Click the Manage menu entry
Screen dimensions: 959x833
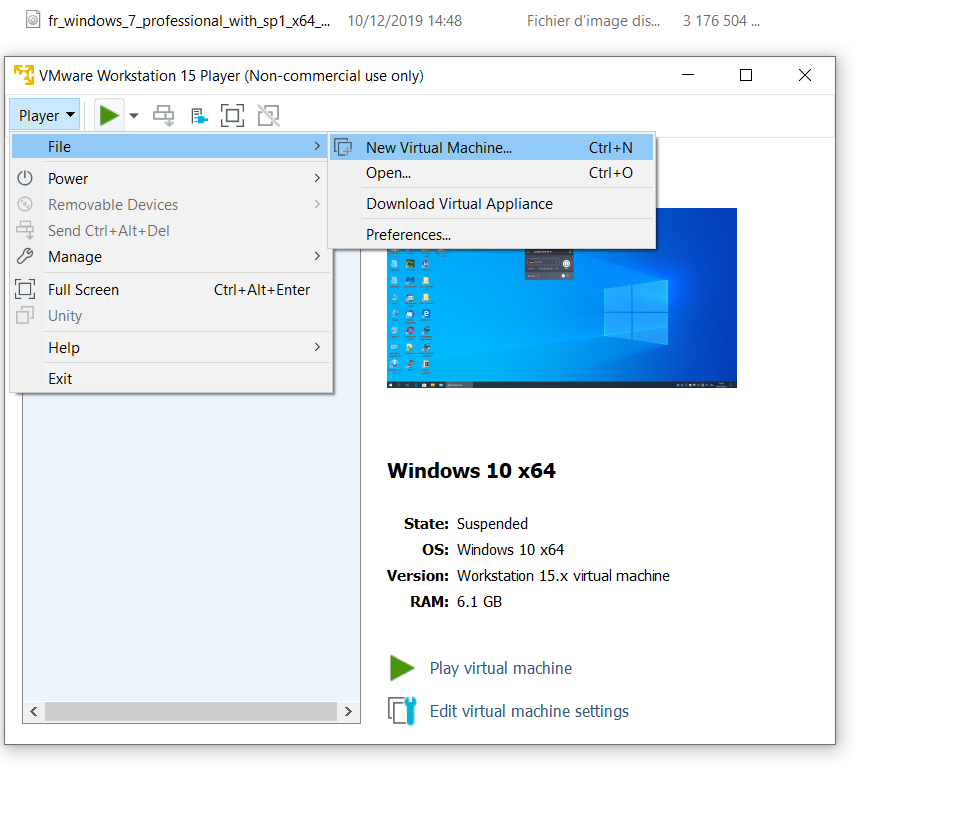pyautogui.click(x=169, y=257)
